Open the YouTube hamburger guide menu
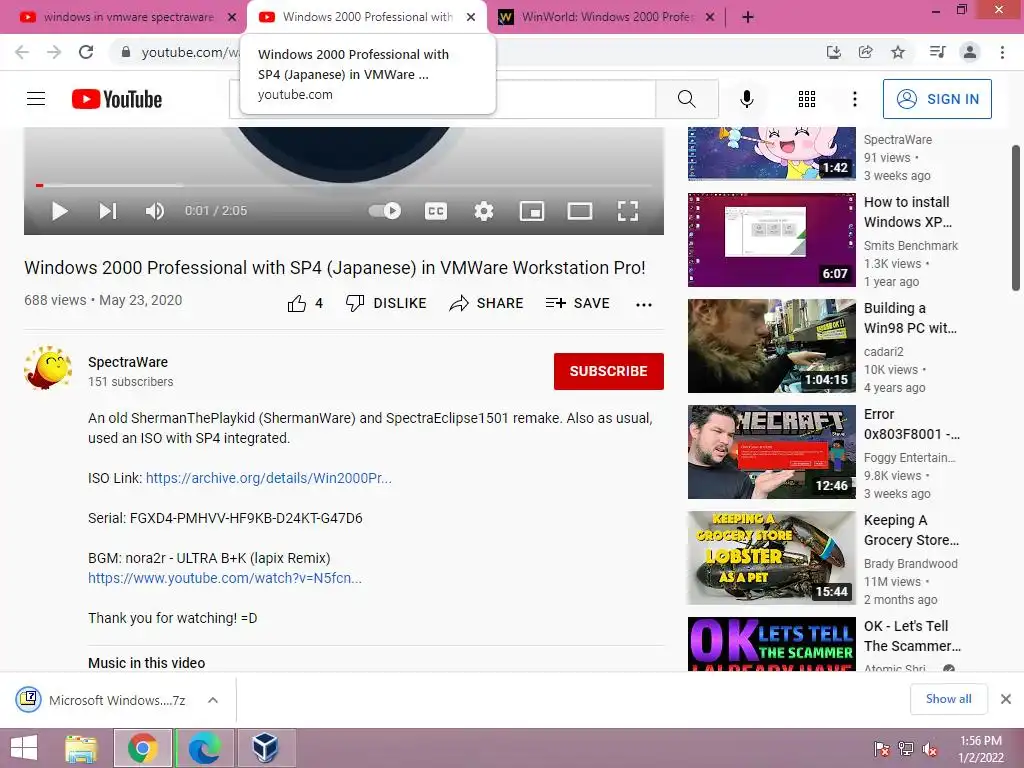 36,99
